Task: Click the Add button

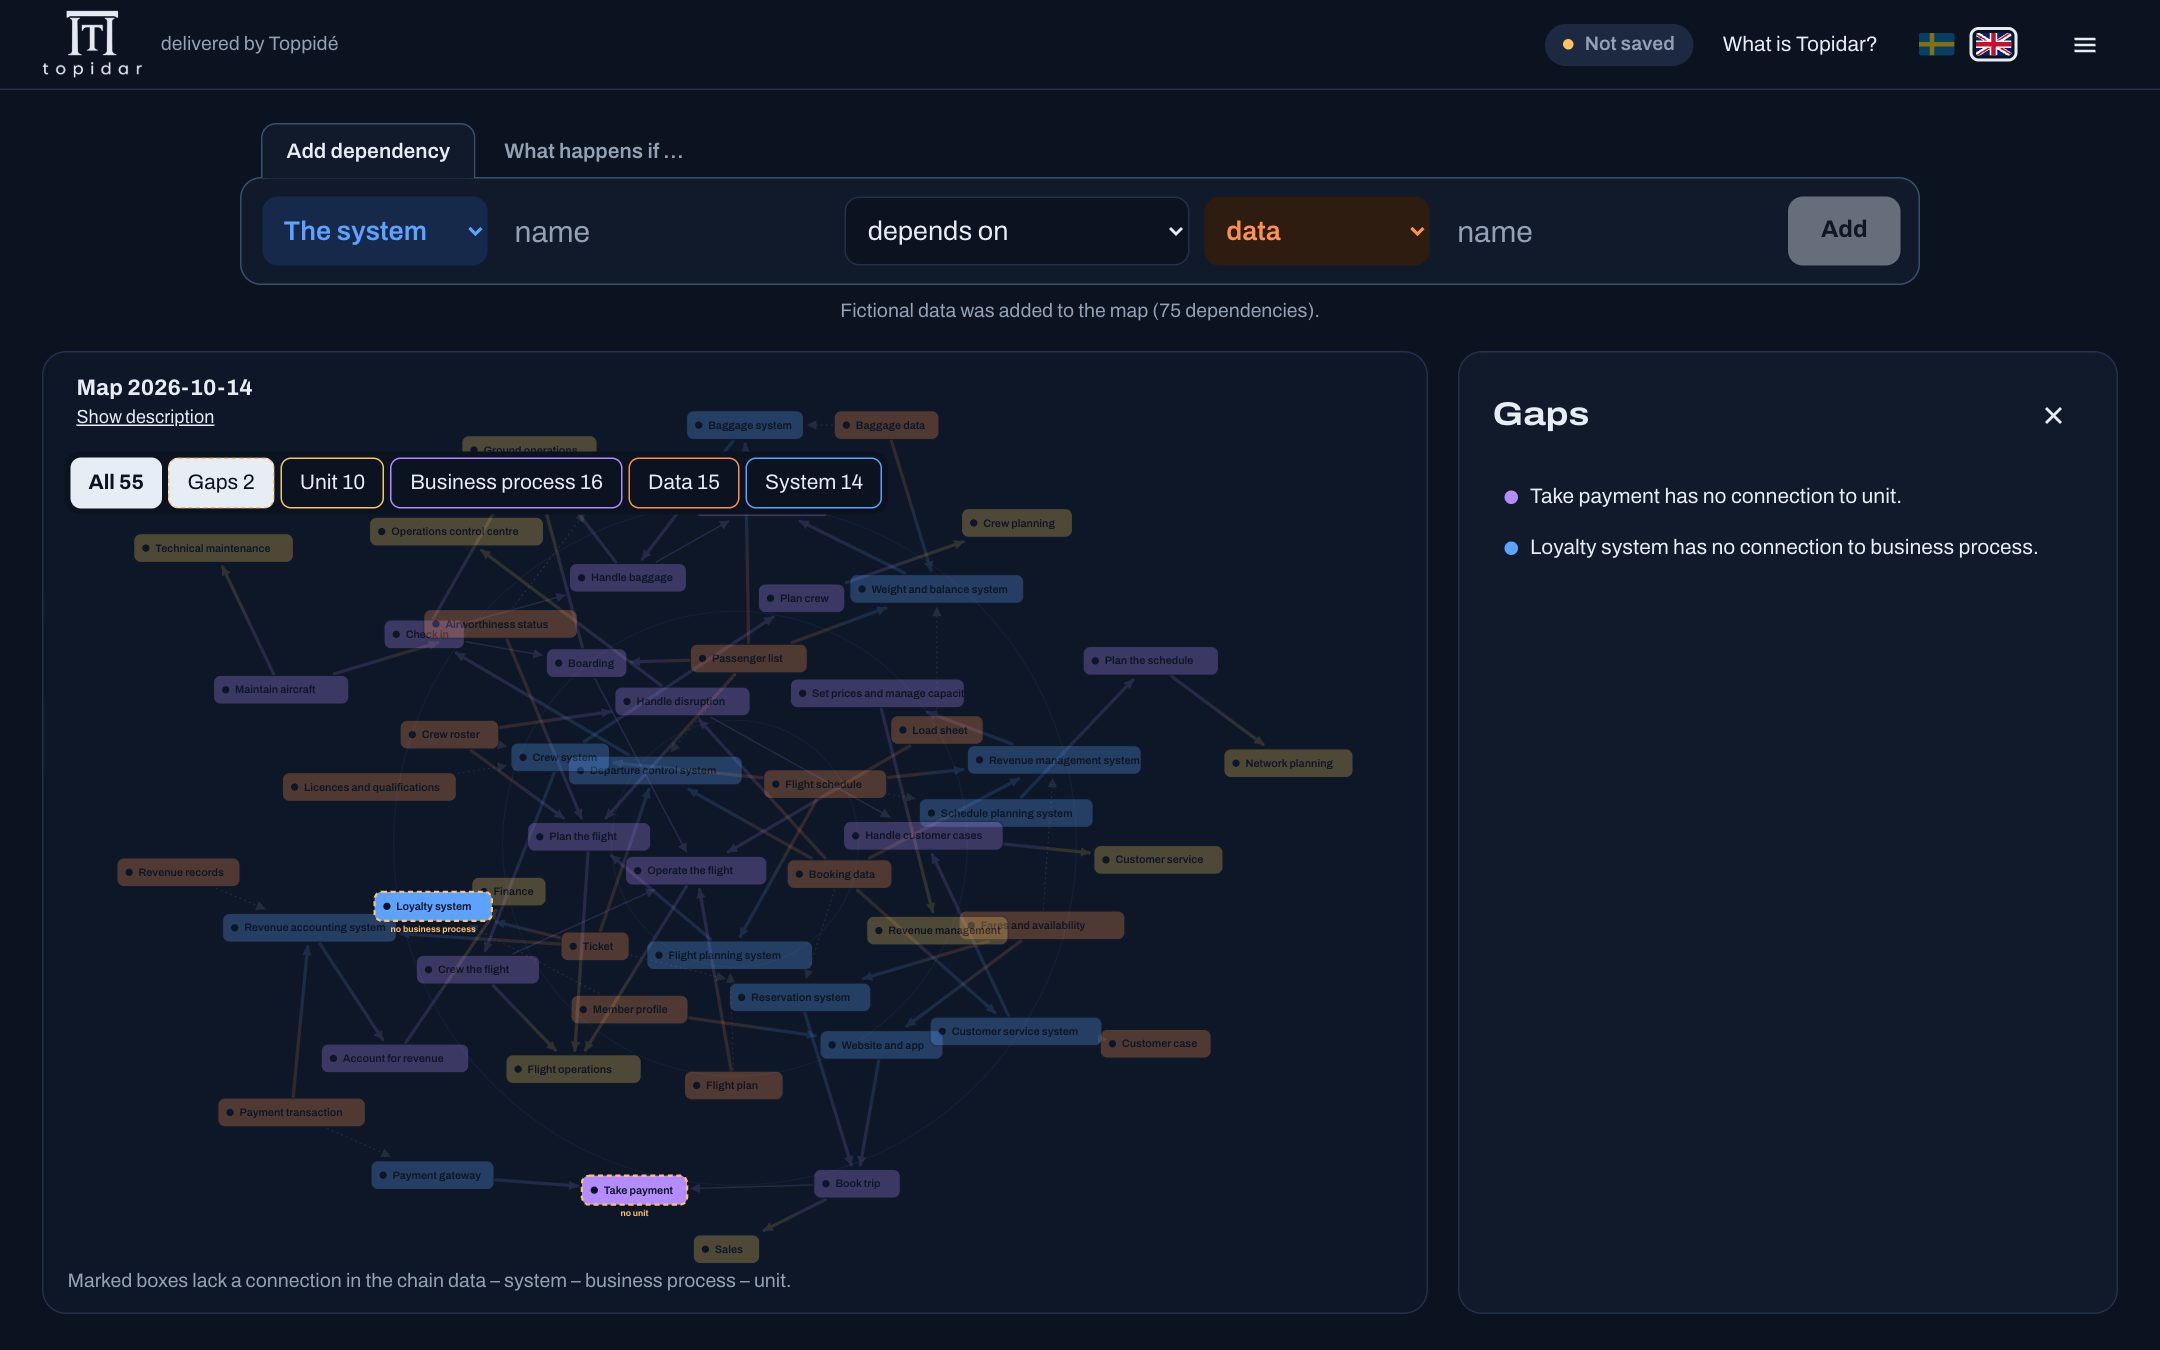Action: (x=1843, y=230)
